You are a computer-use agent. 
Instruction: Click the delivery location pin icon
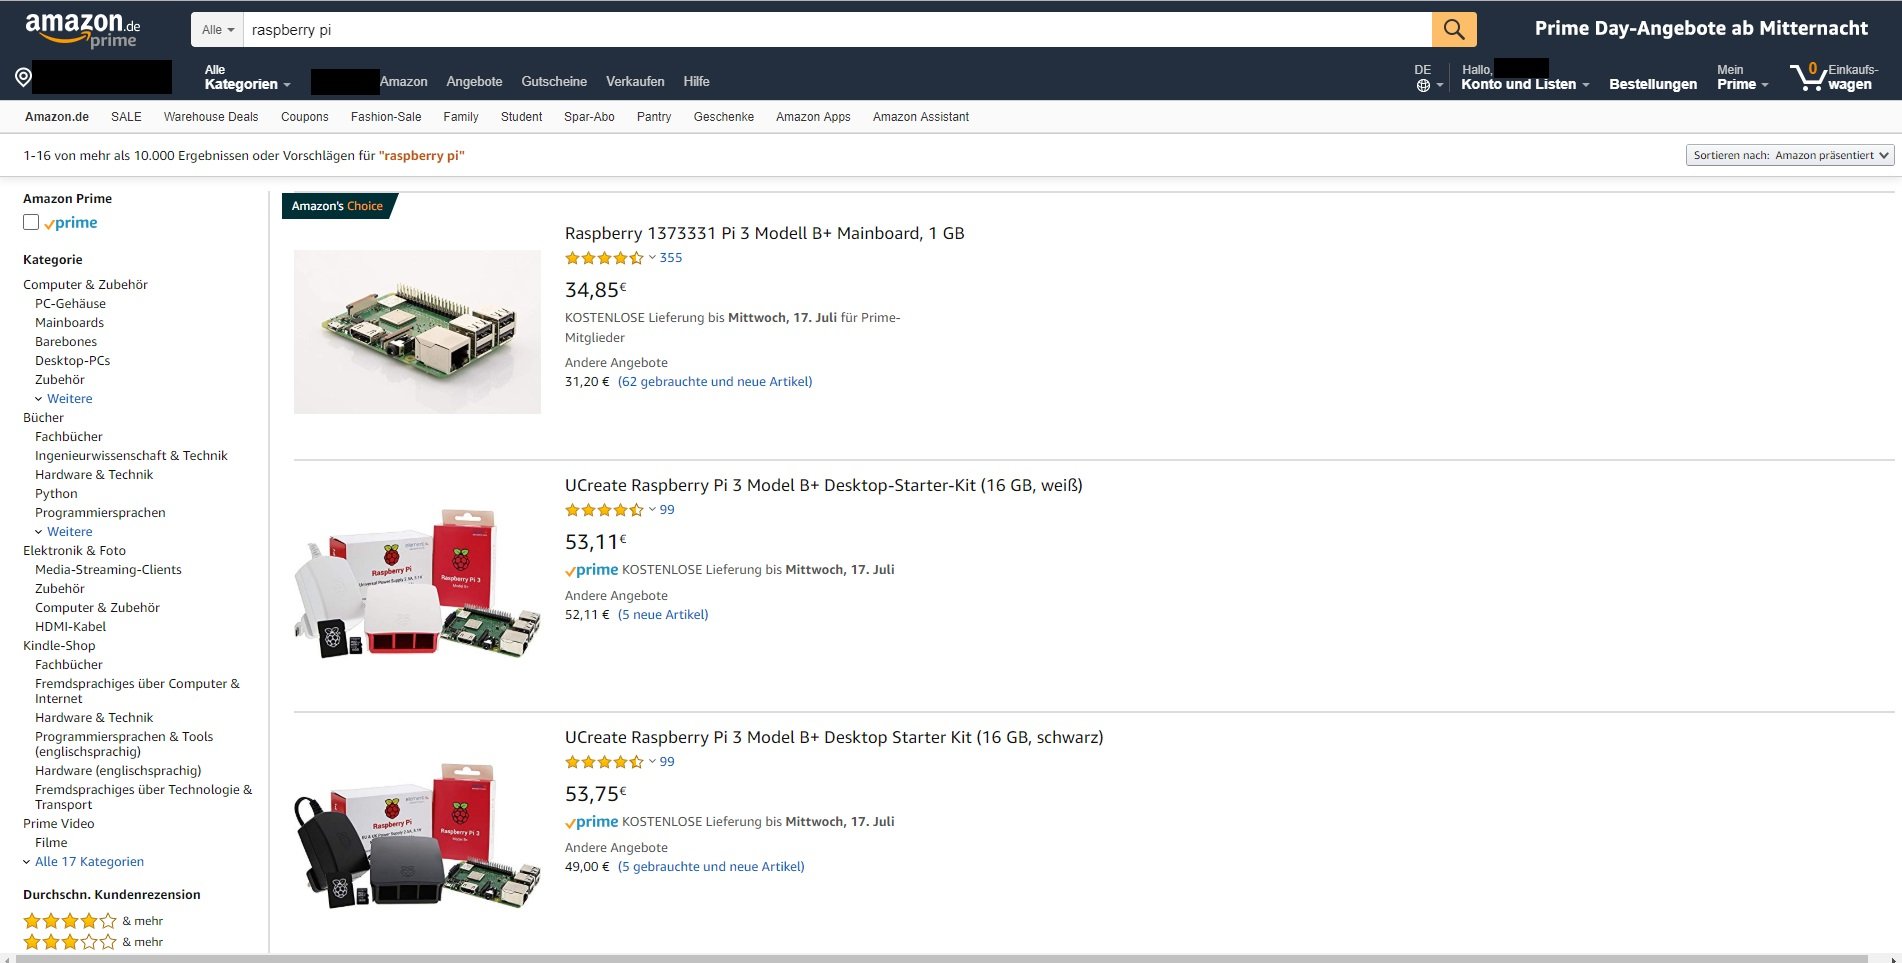23,77
